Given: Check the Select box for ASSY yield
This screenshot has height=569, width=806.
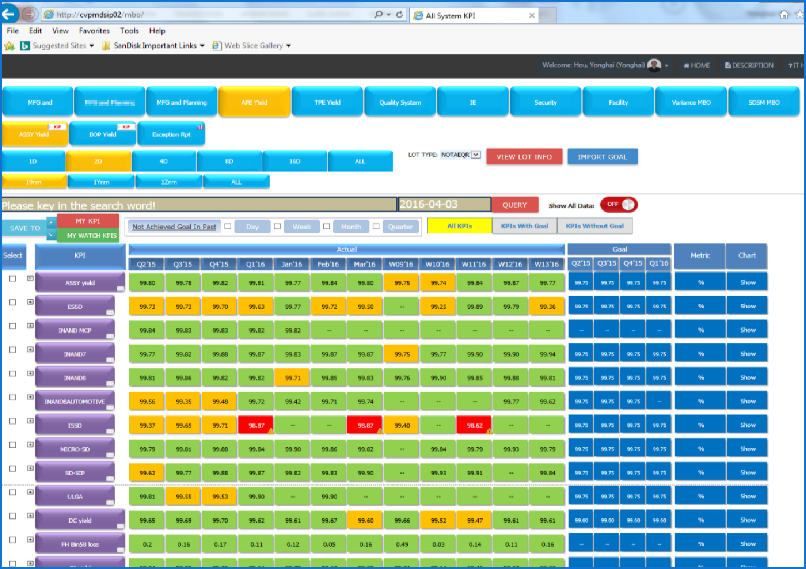Looking at the screenshot, I should tap(12, 283).
